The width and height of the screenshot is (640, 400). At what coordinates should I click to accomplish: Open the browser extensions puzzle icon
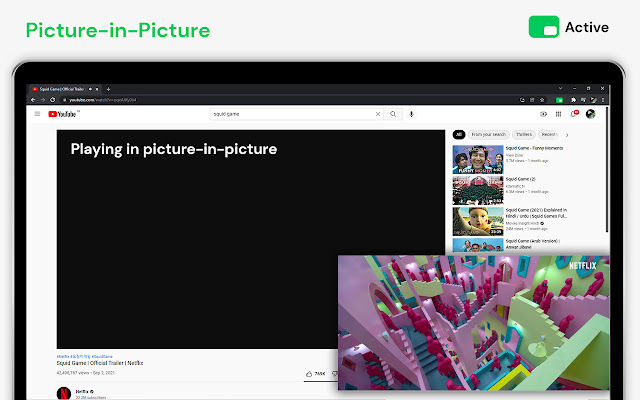click(x=573, y=100)
